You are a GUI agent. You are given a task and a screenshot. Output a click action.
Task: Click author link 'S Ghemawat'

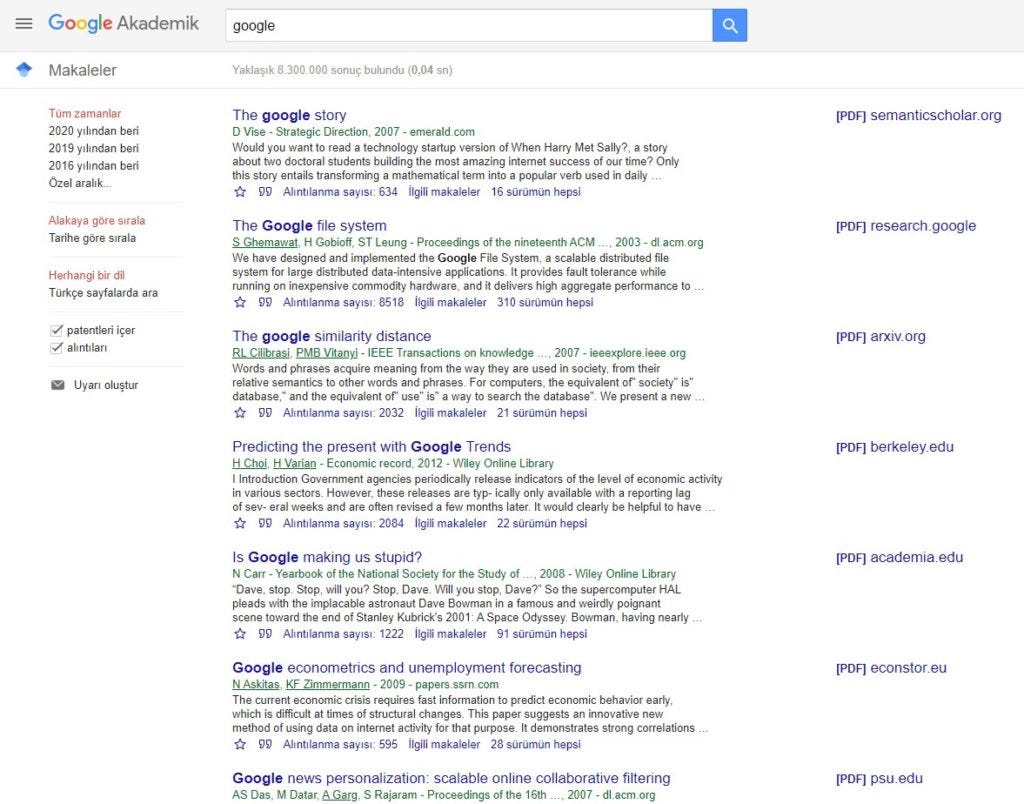[x=265, y=242]
